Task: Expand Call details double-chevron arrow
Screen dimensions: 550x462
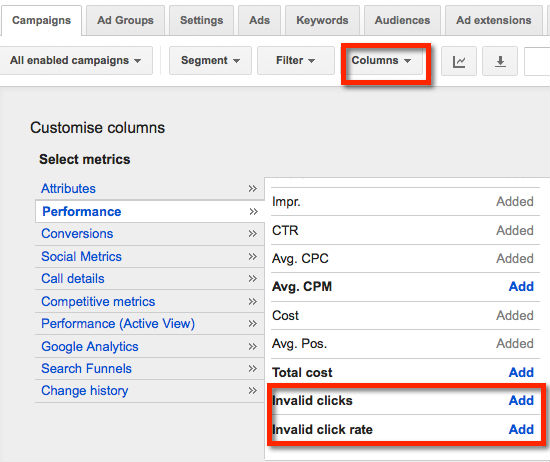Action: click(253, 279)
